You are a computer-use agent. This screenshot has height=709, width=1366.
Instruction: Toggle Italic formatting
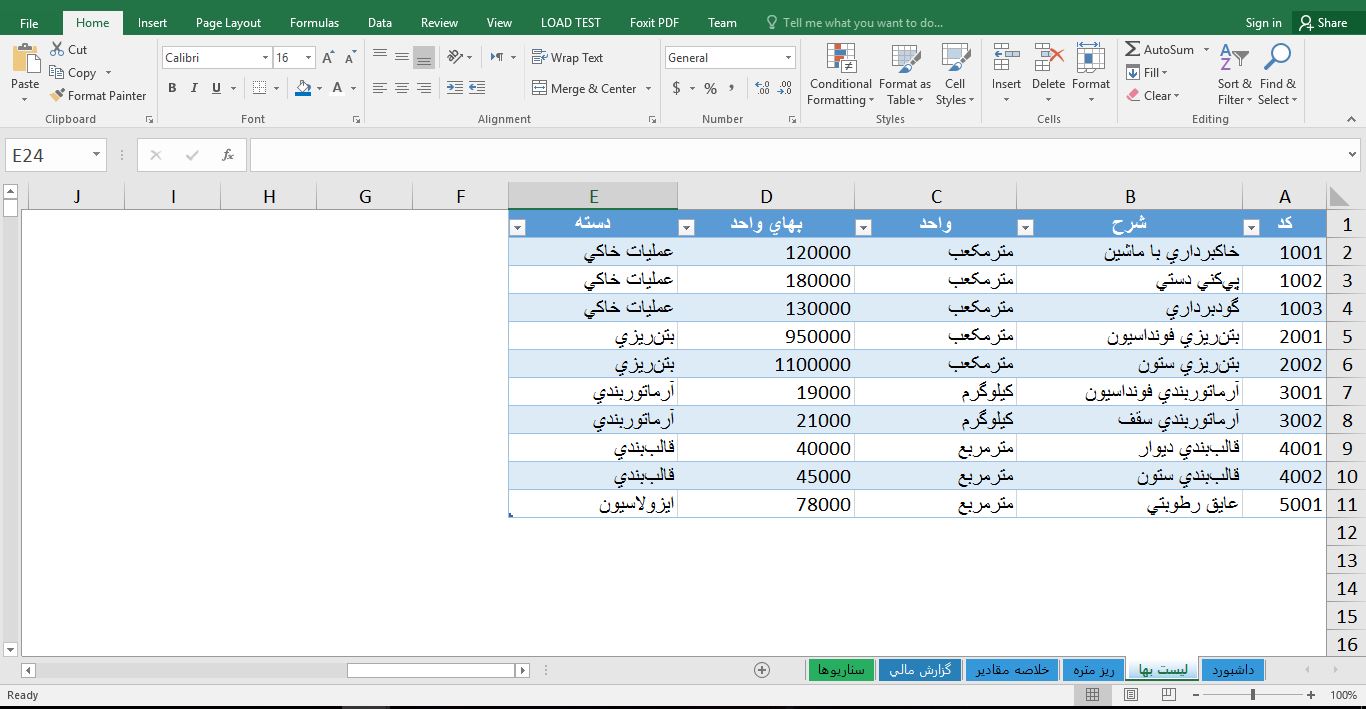(x=194, y=88)
